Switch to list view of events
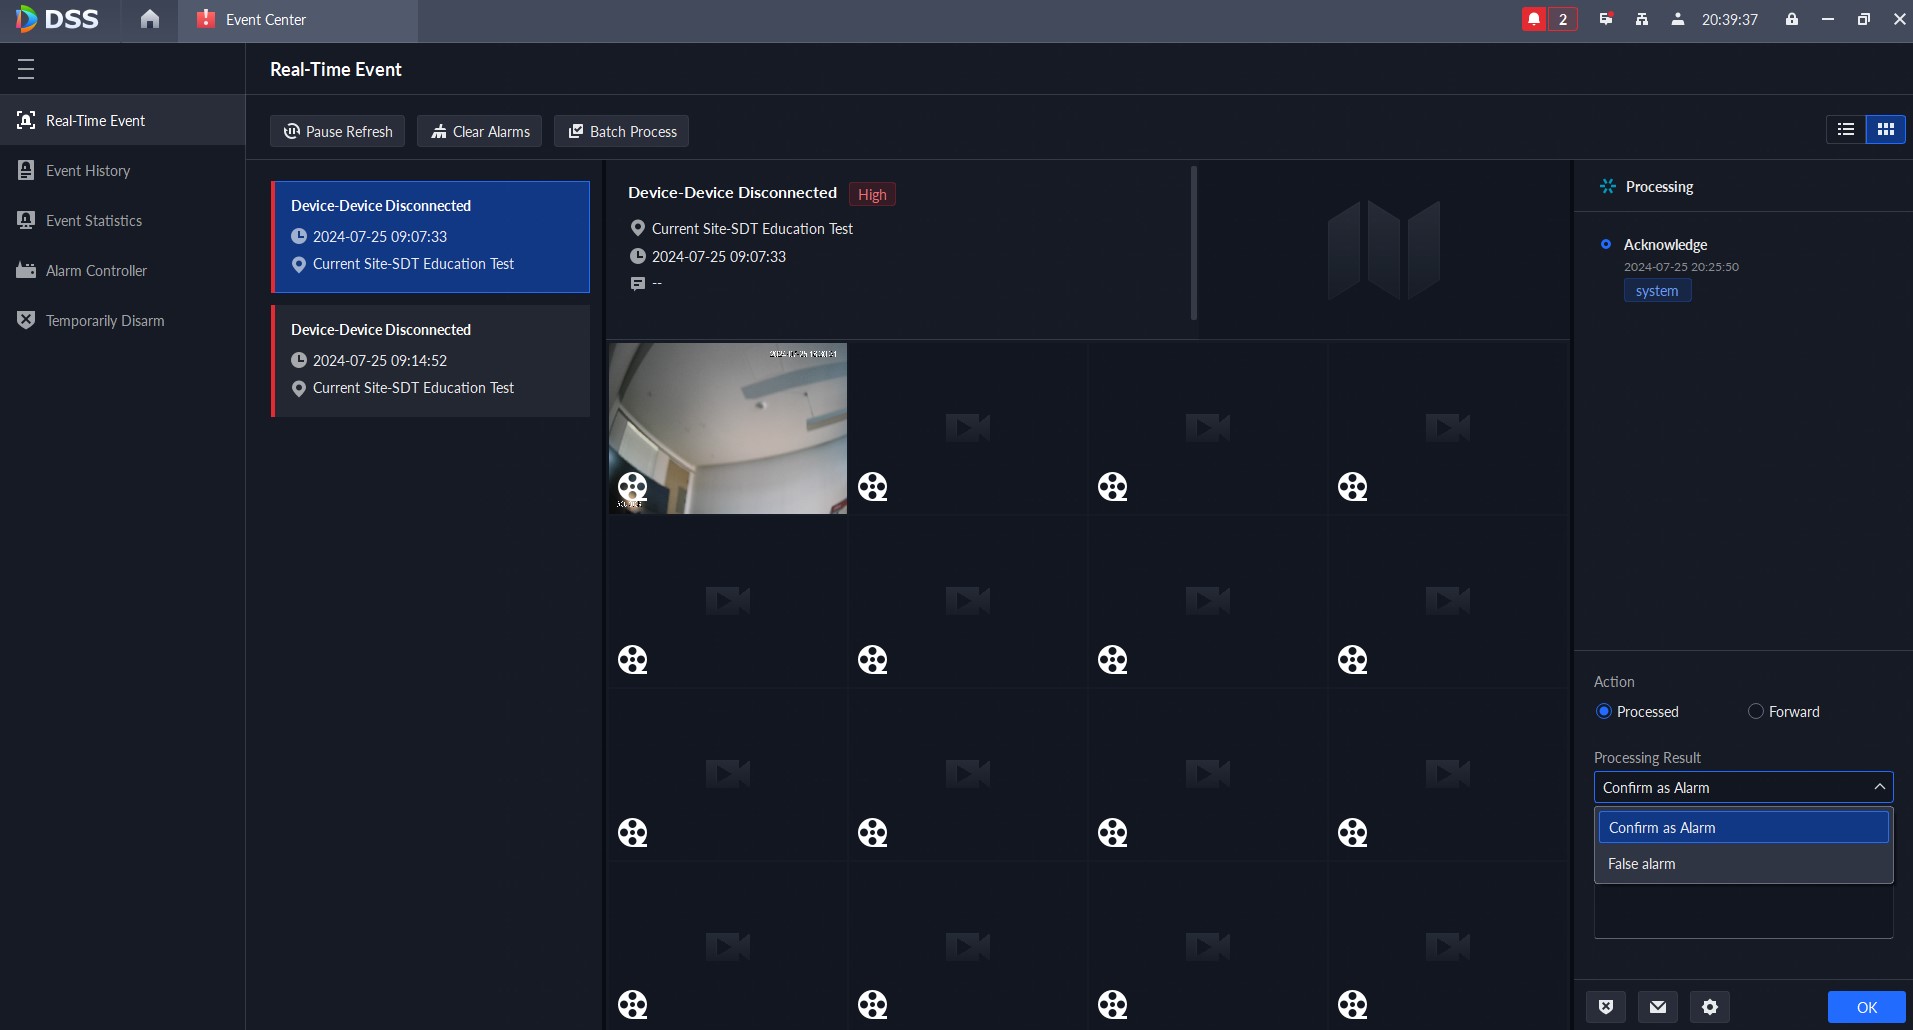1913x1030 pixels. pyautogui.click(x=1846, y=129)
